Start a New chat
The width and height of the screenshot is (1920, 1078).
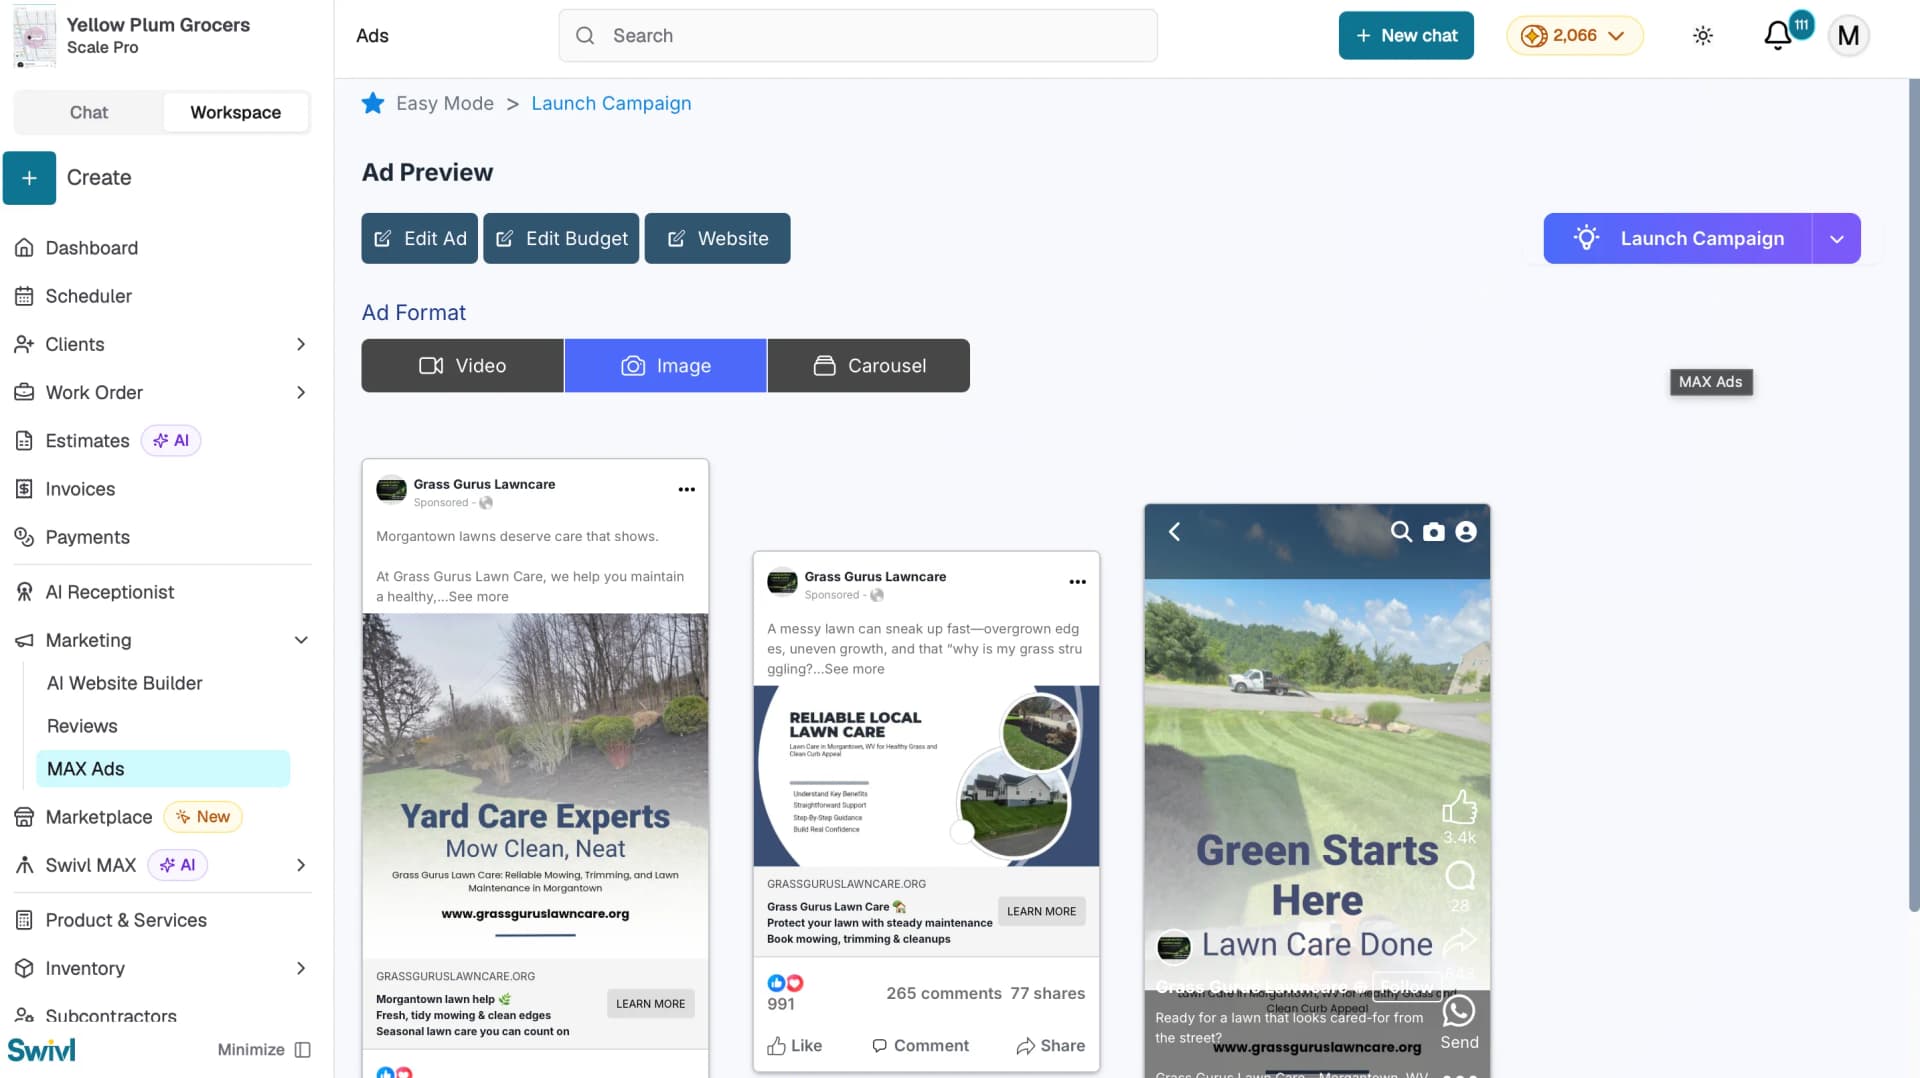click(x=1406, y=36)
